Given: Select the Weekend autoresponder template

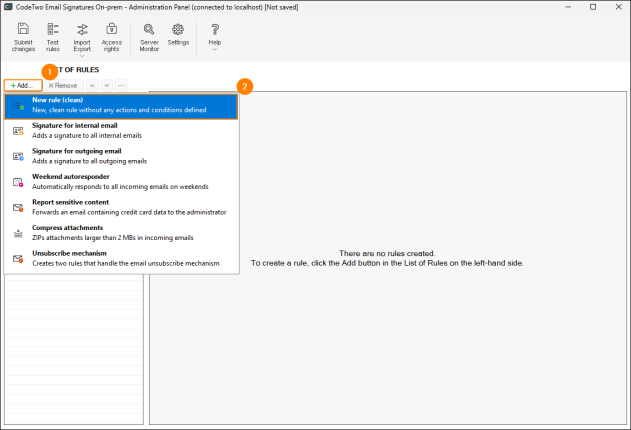Looking at the screenshot, I should click(x=121, y=181).
